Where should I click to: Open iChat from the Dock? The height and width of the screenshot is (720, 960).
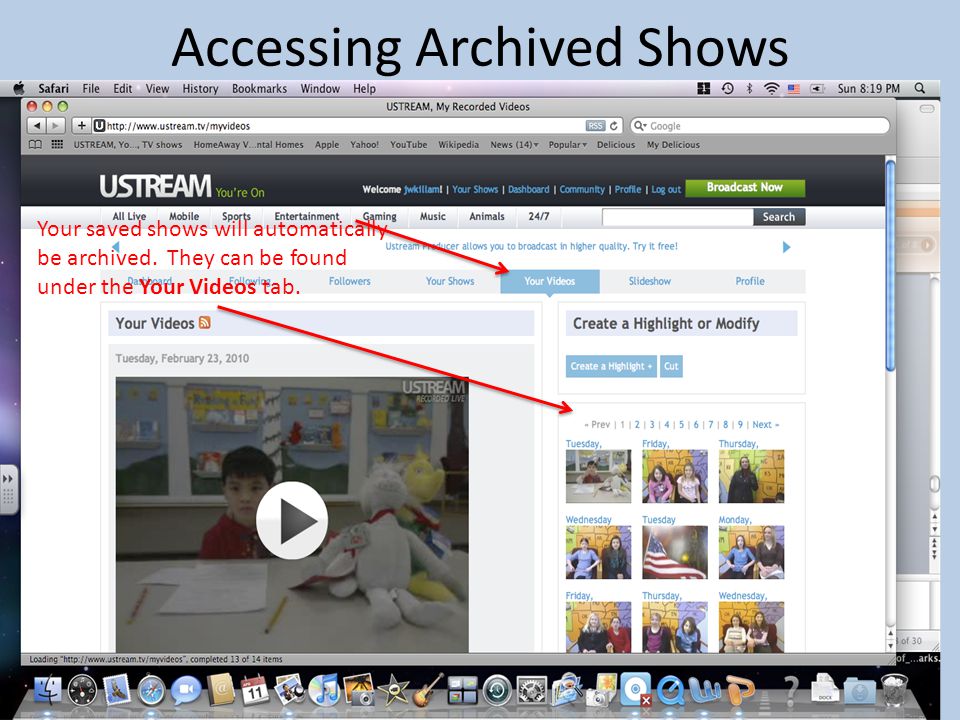[186, 691]
